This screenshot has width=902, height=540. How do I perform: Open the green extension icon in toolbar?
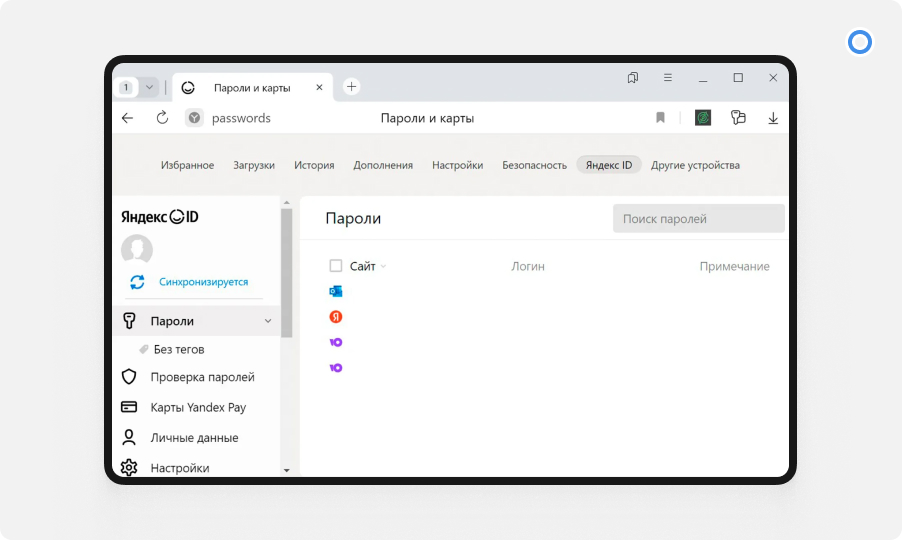[703, 118]
